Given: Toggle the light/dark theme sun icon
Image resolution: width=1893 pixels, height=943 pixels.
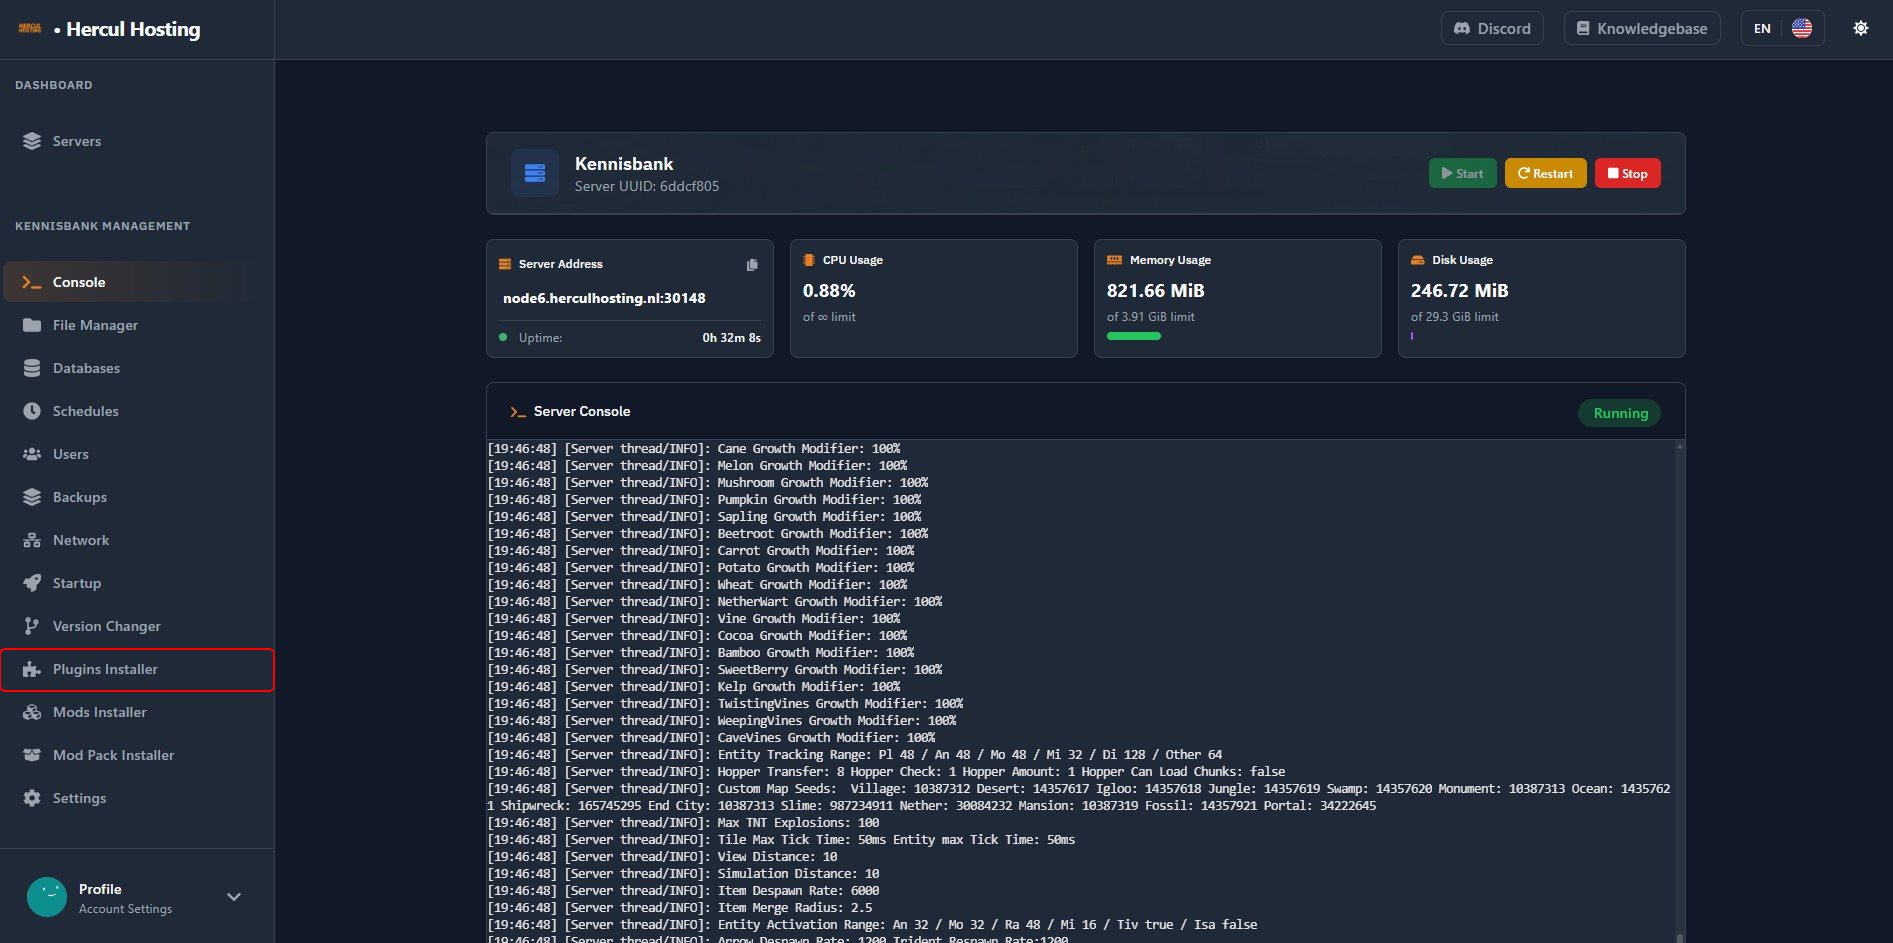Looking at the screenshot, I should [x=1860, y=28].
